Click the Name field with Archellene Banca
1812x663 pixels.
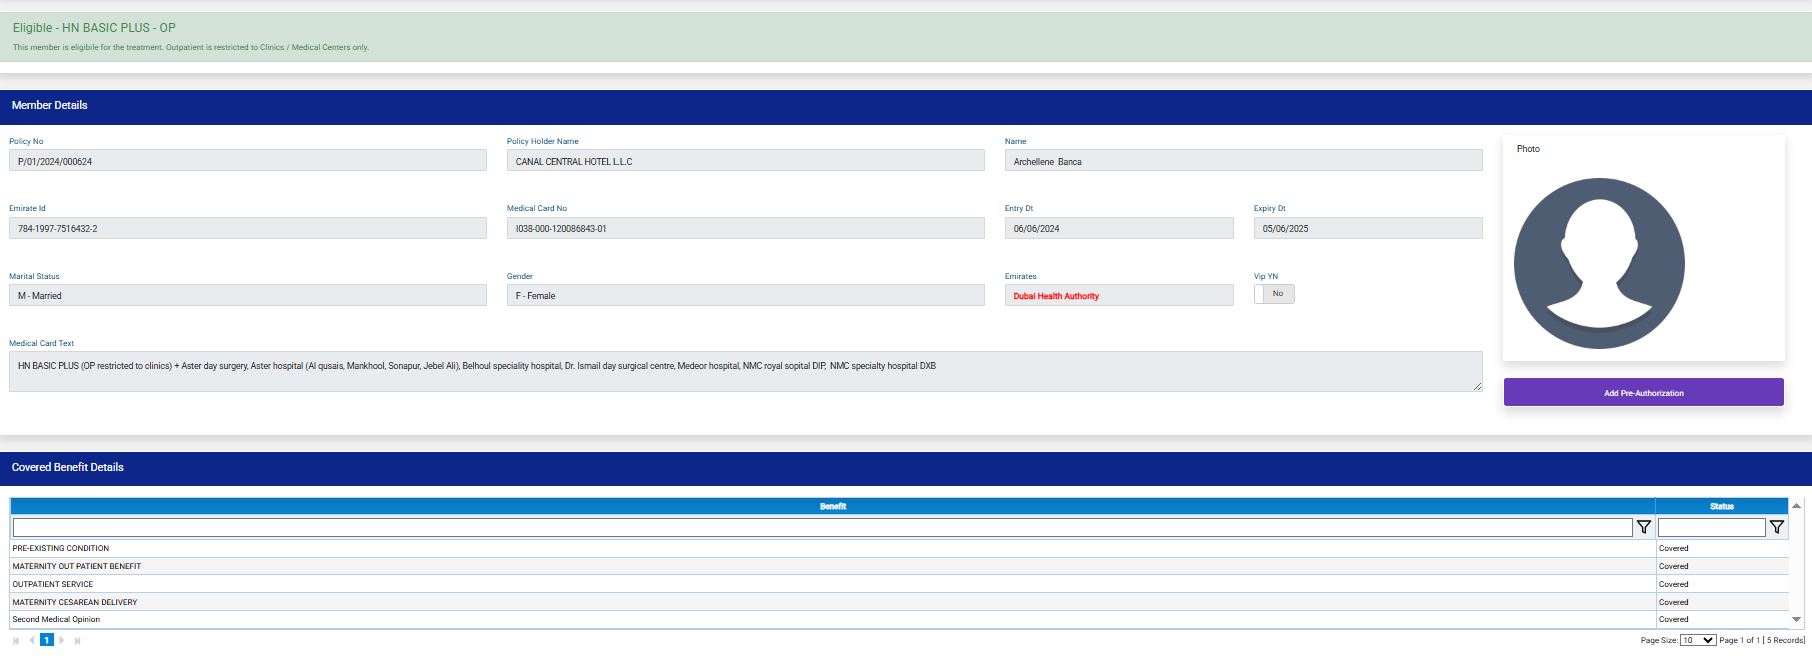[x=1243, y=160]
